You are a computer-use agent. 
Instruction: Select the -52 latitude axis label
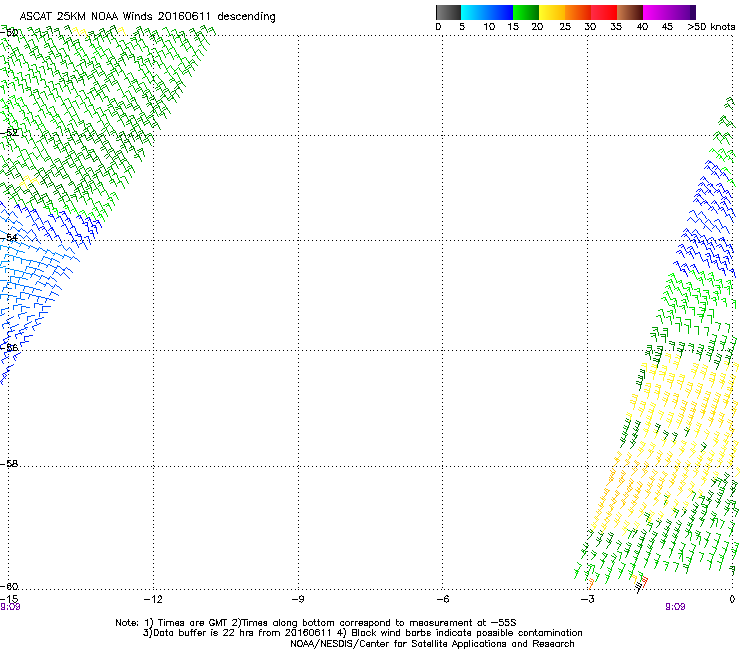[x=9, y=133]
